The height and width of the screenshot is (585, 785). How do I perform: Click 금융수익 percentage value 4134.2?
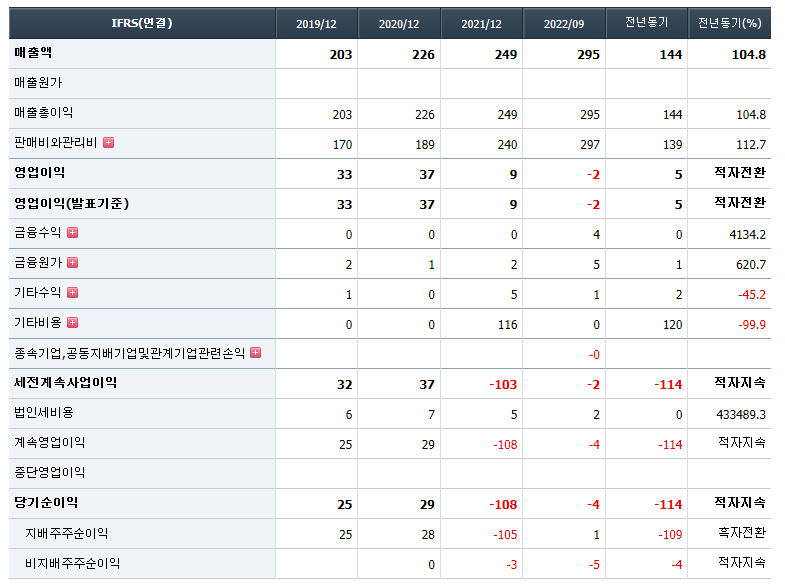pos(747,235)
